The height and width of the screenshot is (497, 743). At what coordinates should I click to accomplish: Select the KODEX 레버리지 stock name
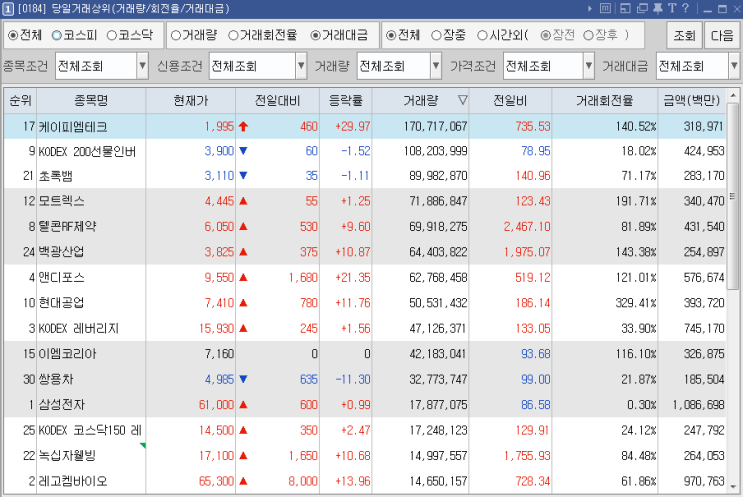(79, 328)
